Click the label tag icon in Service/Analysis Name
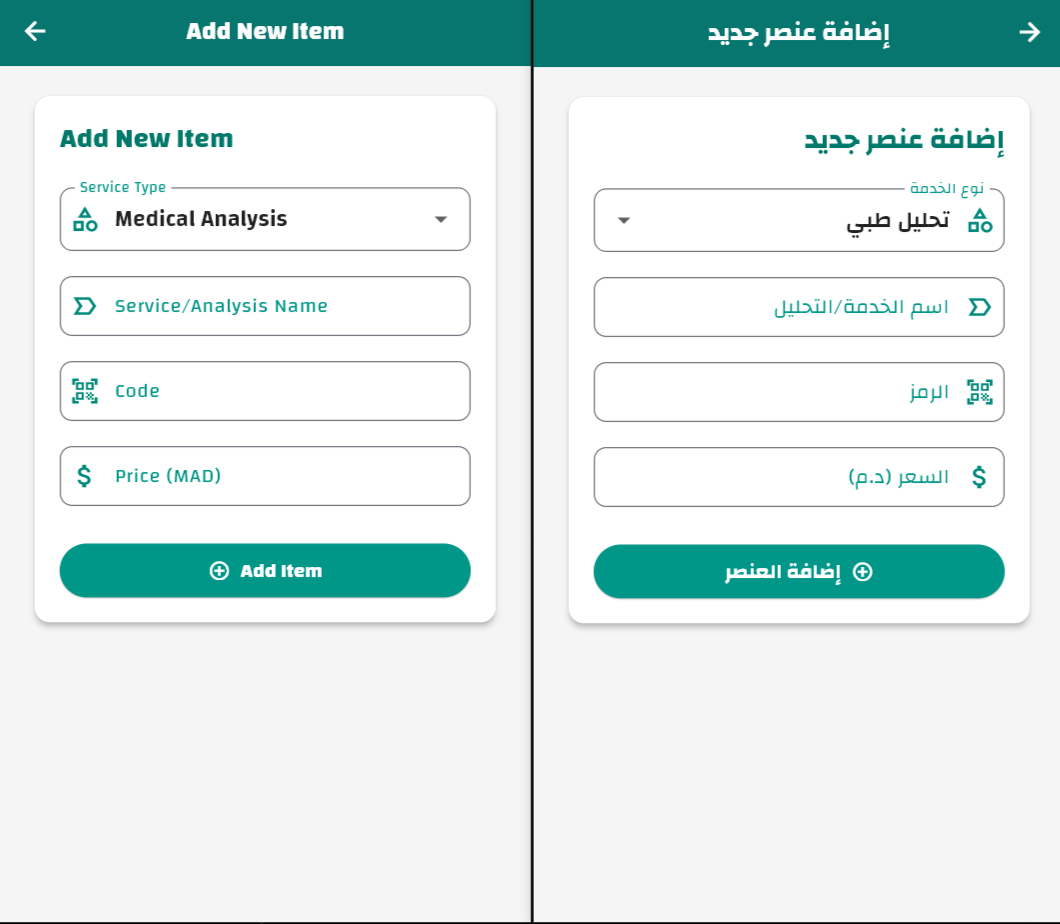 [85, 306]
